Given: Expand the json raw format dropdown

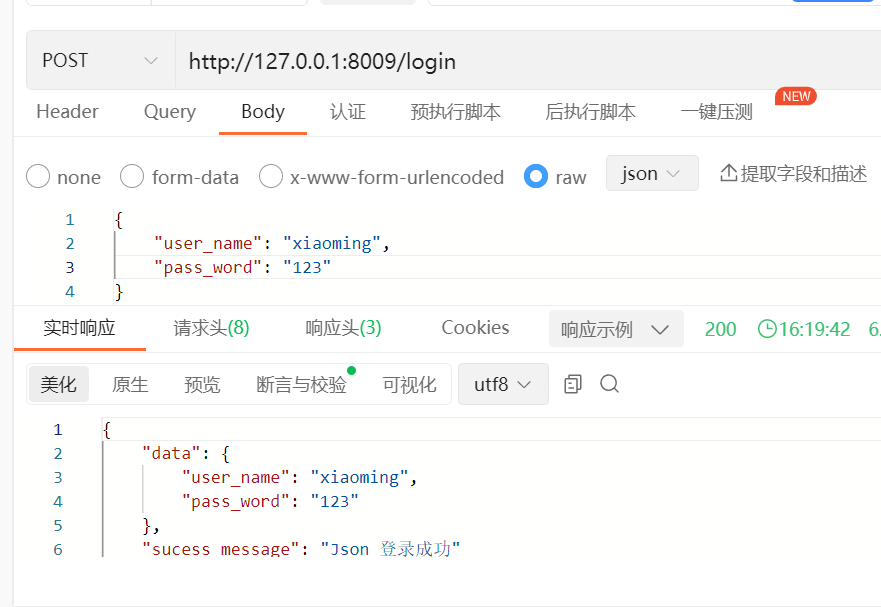Looking at the screenshot, I should (651, 174).
